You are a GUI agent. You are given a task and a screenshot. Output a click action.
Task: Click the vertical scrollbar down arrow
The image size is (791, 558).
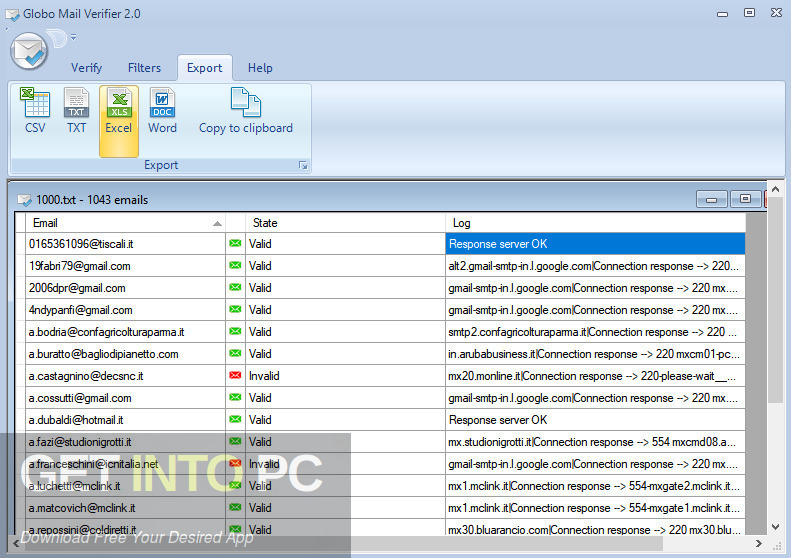pos(775,527)
